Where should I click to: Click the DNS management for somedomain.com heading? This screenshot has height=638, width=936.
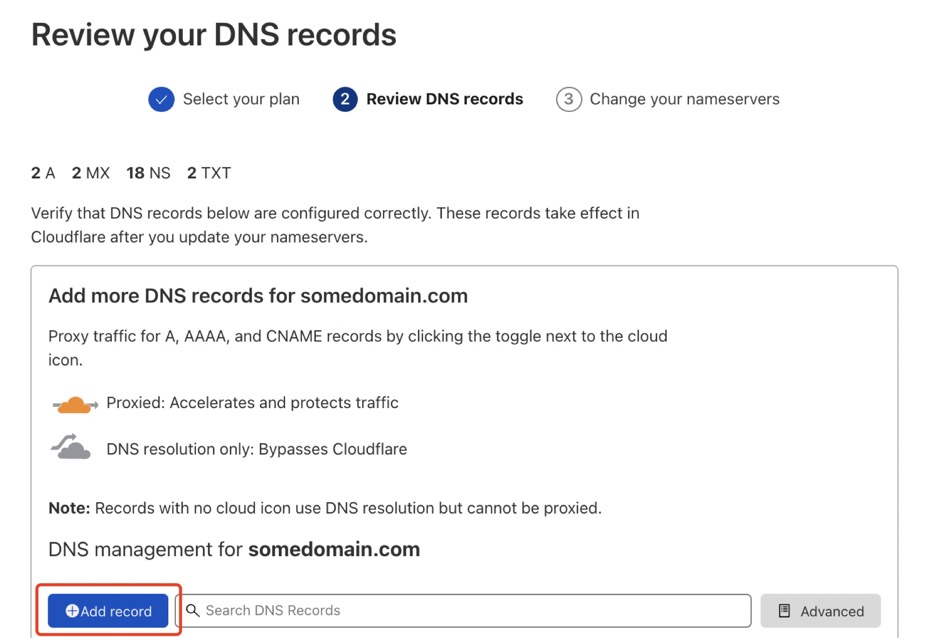(234, 550)
